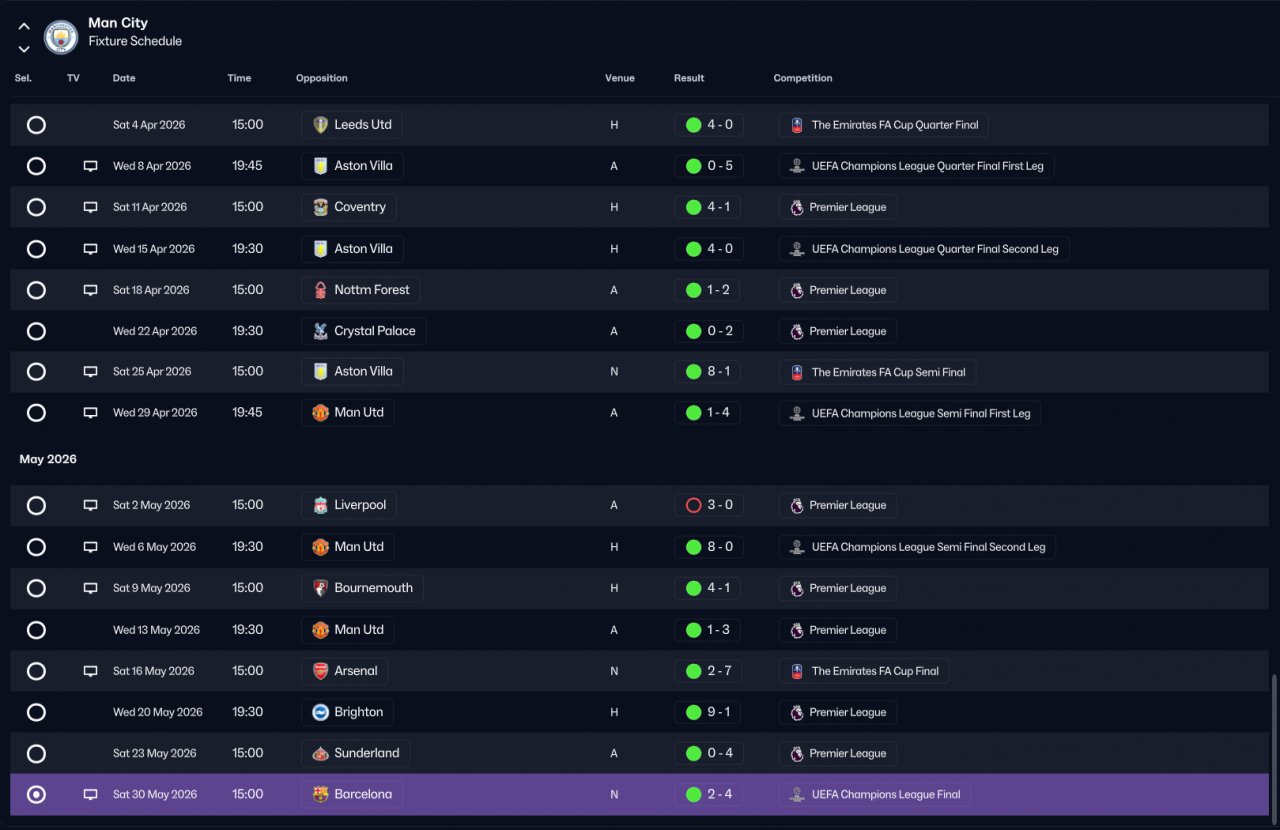The image size is (1280, 830).
Task: Select the radio button for Sunderland fixture
Action: (x=36, y=754)
